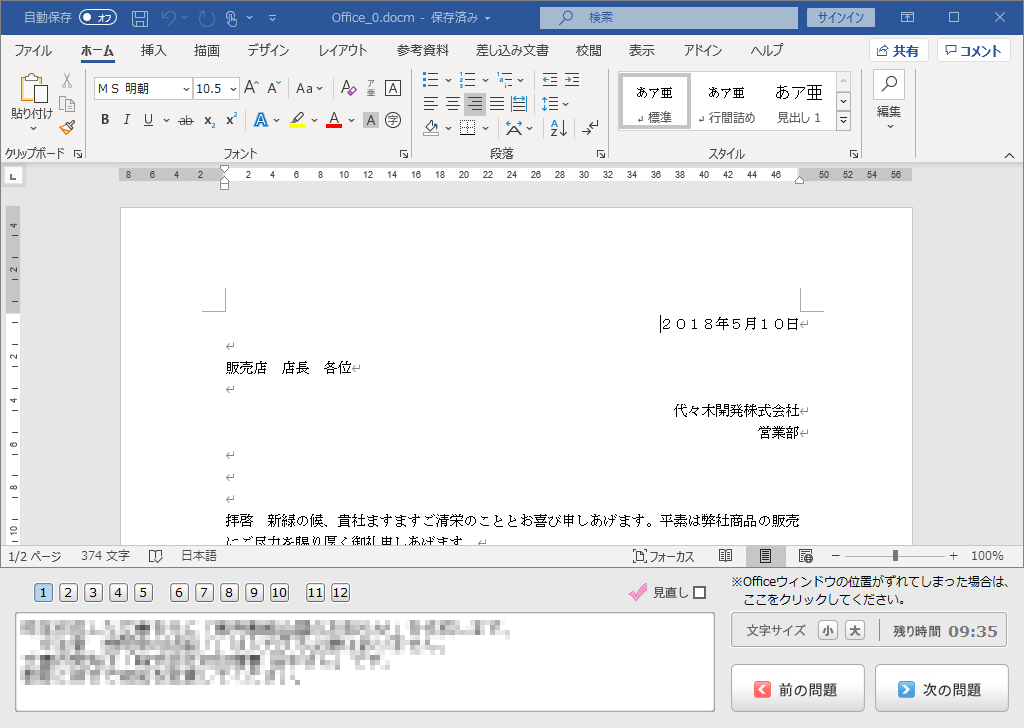Screen dimensions: 1024x728
Task: Click the red font color button
Action: (x=334, y=120)
